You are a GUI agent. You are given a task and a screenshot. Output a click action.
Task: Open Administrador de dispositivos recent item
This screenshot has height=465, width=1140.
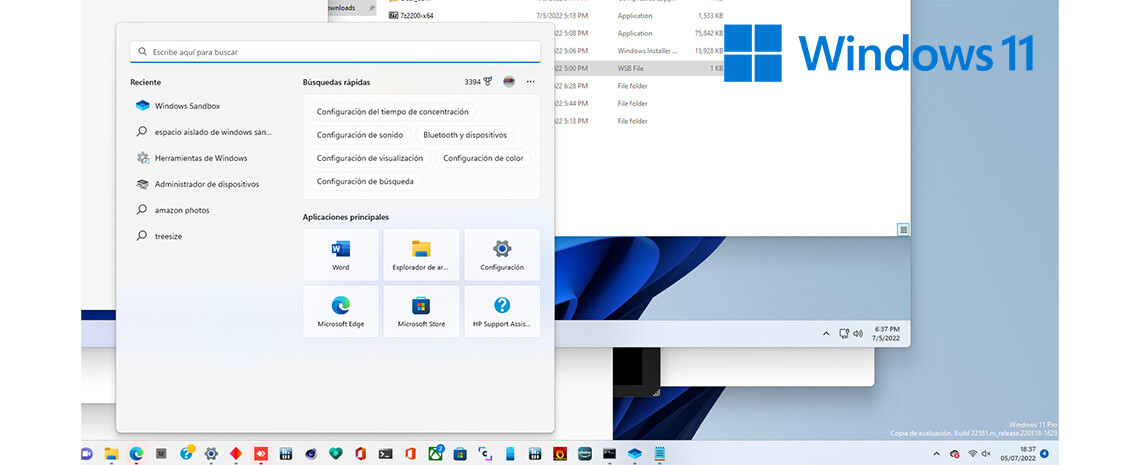click(197, 185)
